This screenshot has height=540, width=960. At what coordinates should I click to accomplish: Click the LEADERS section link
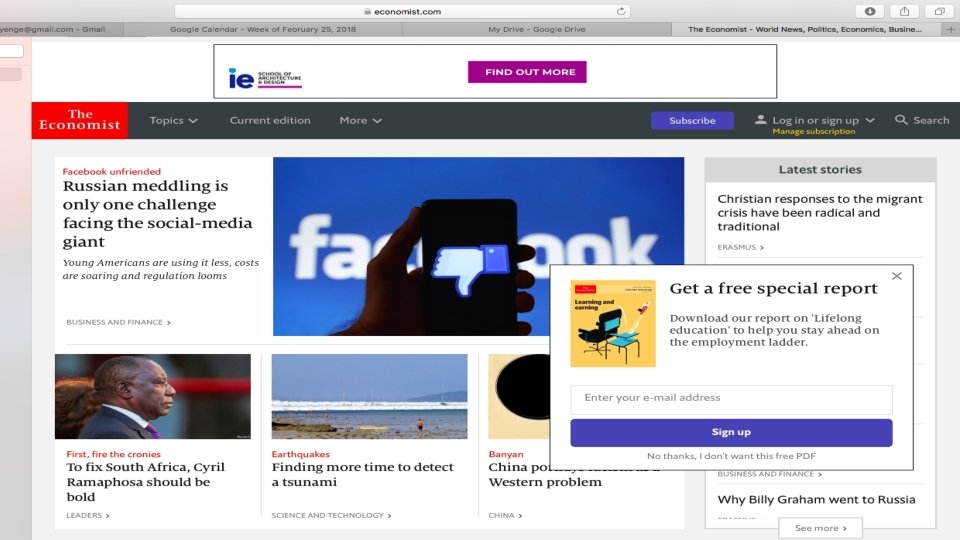pyautogui.click(x=88, y=516)
